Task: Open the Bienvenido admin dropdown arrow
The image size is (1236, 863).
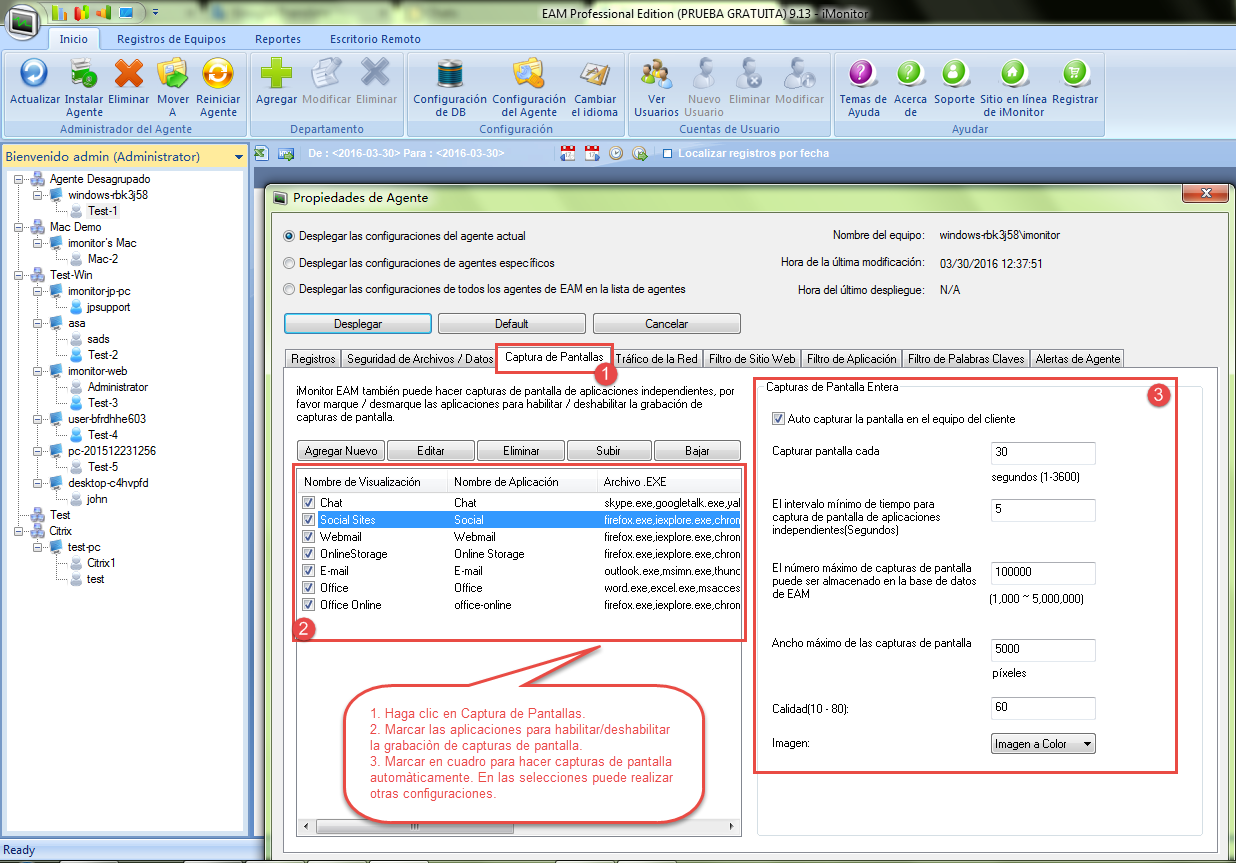Action: pos(238,157)
